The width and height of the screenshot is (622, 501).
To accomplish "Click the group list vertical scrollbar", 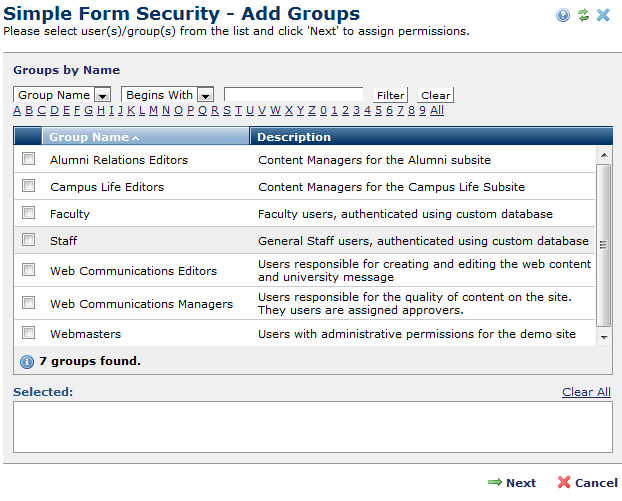I will [603, 245].
